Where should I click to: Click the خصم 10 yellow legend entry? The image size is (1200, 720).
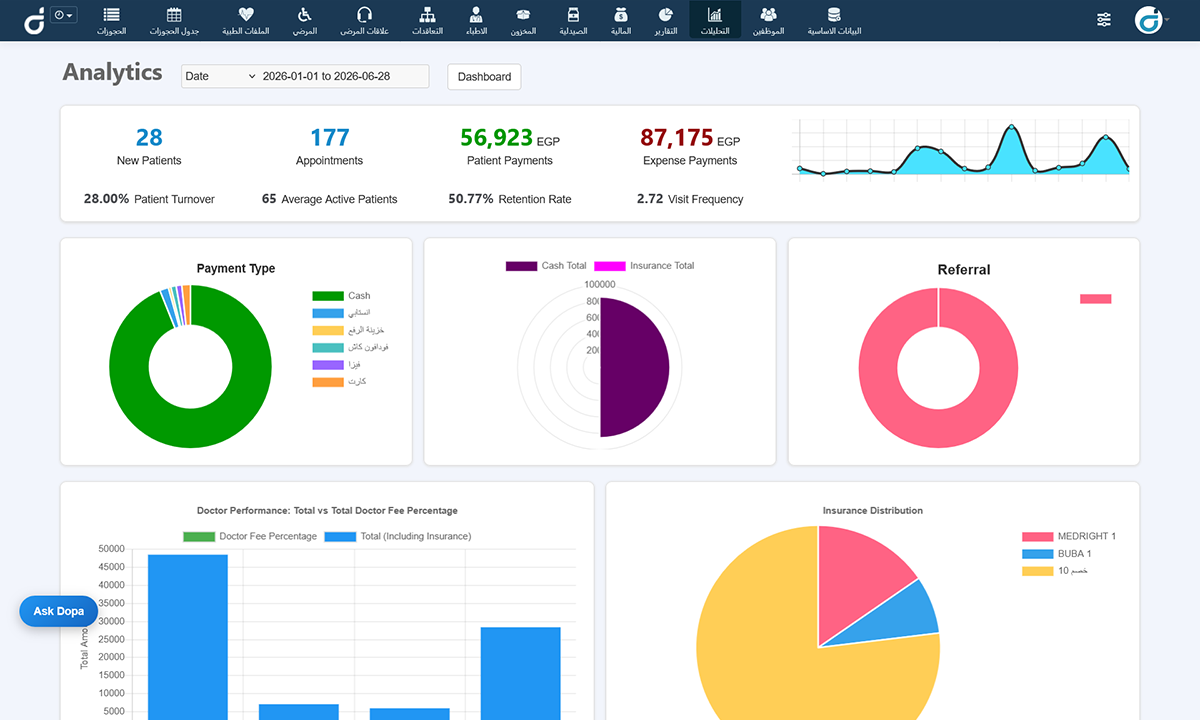(1055, 571)
